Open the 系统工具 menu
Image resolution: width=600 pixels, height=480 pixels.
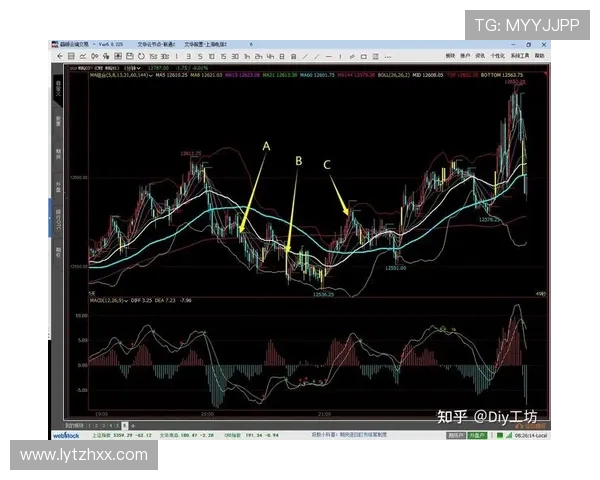tap(517, 57)
